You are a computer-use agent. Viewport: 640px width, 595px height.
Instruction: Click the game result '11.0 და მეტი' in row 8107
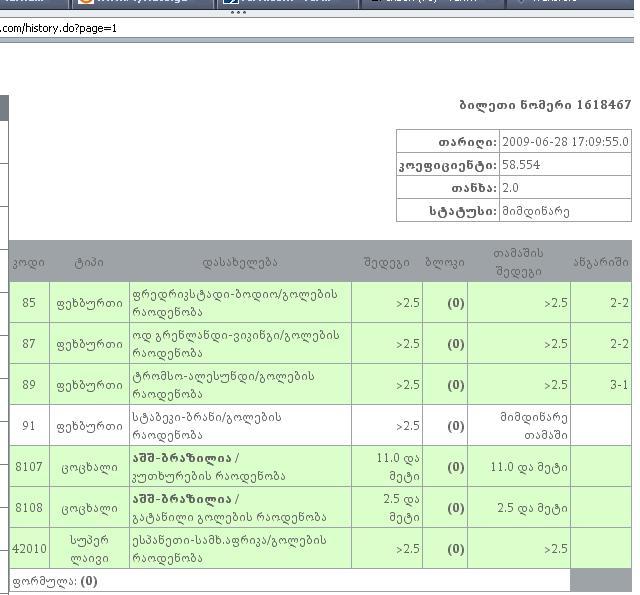pos(529,467)
